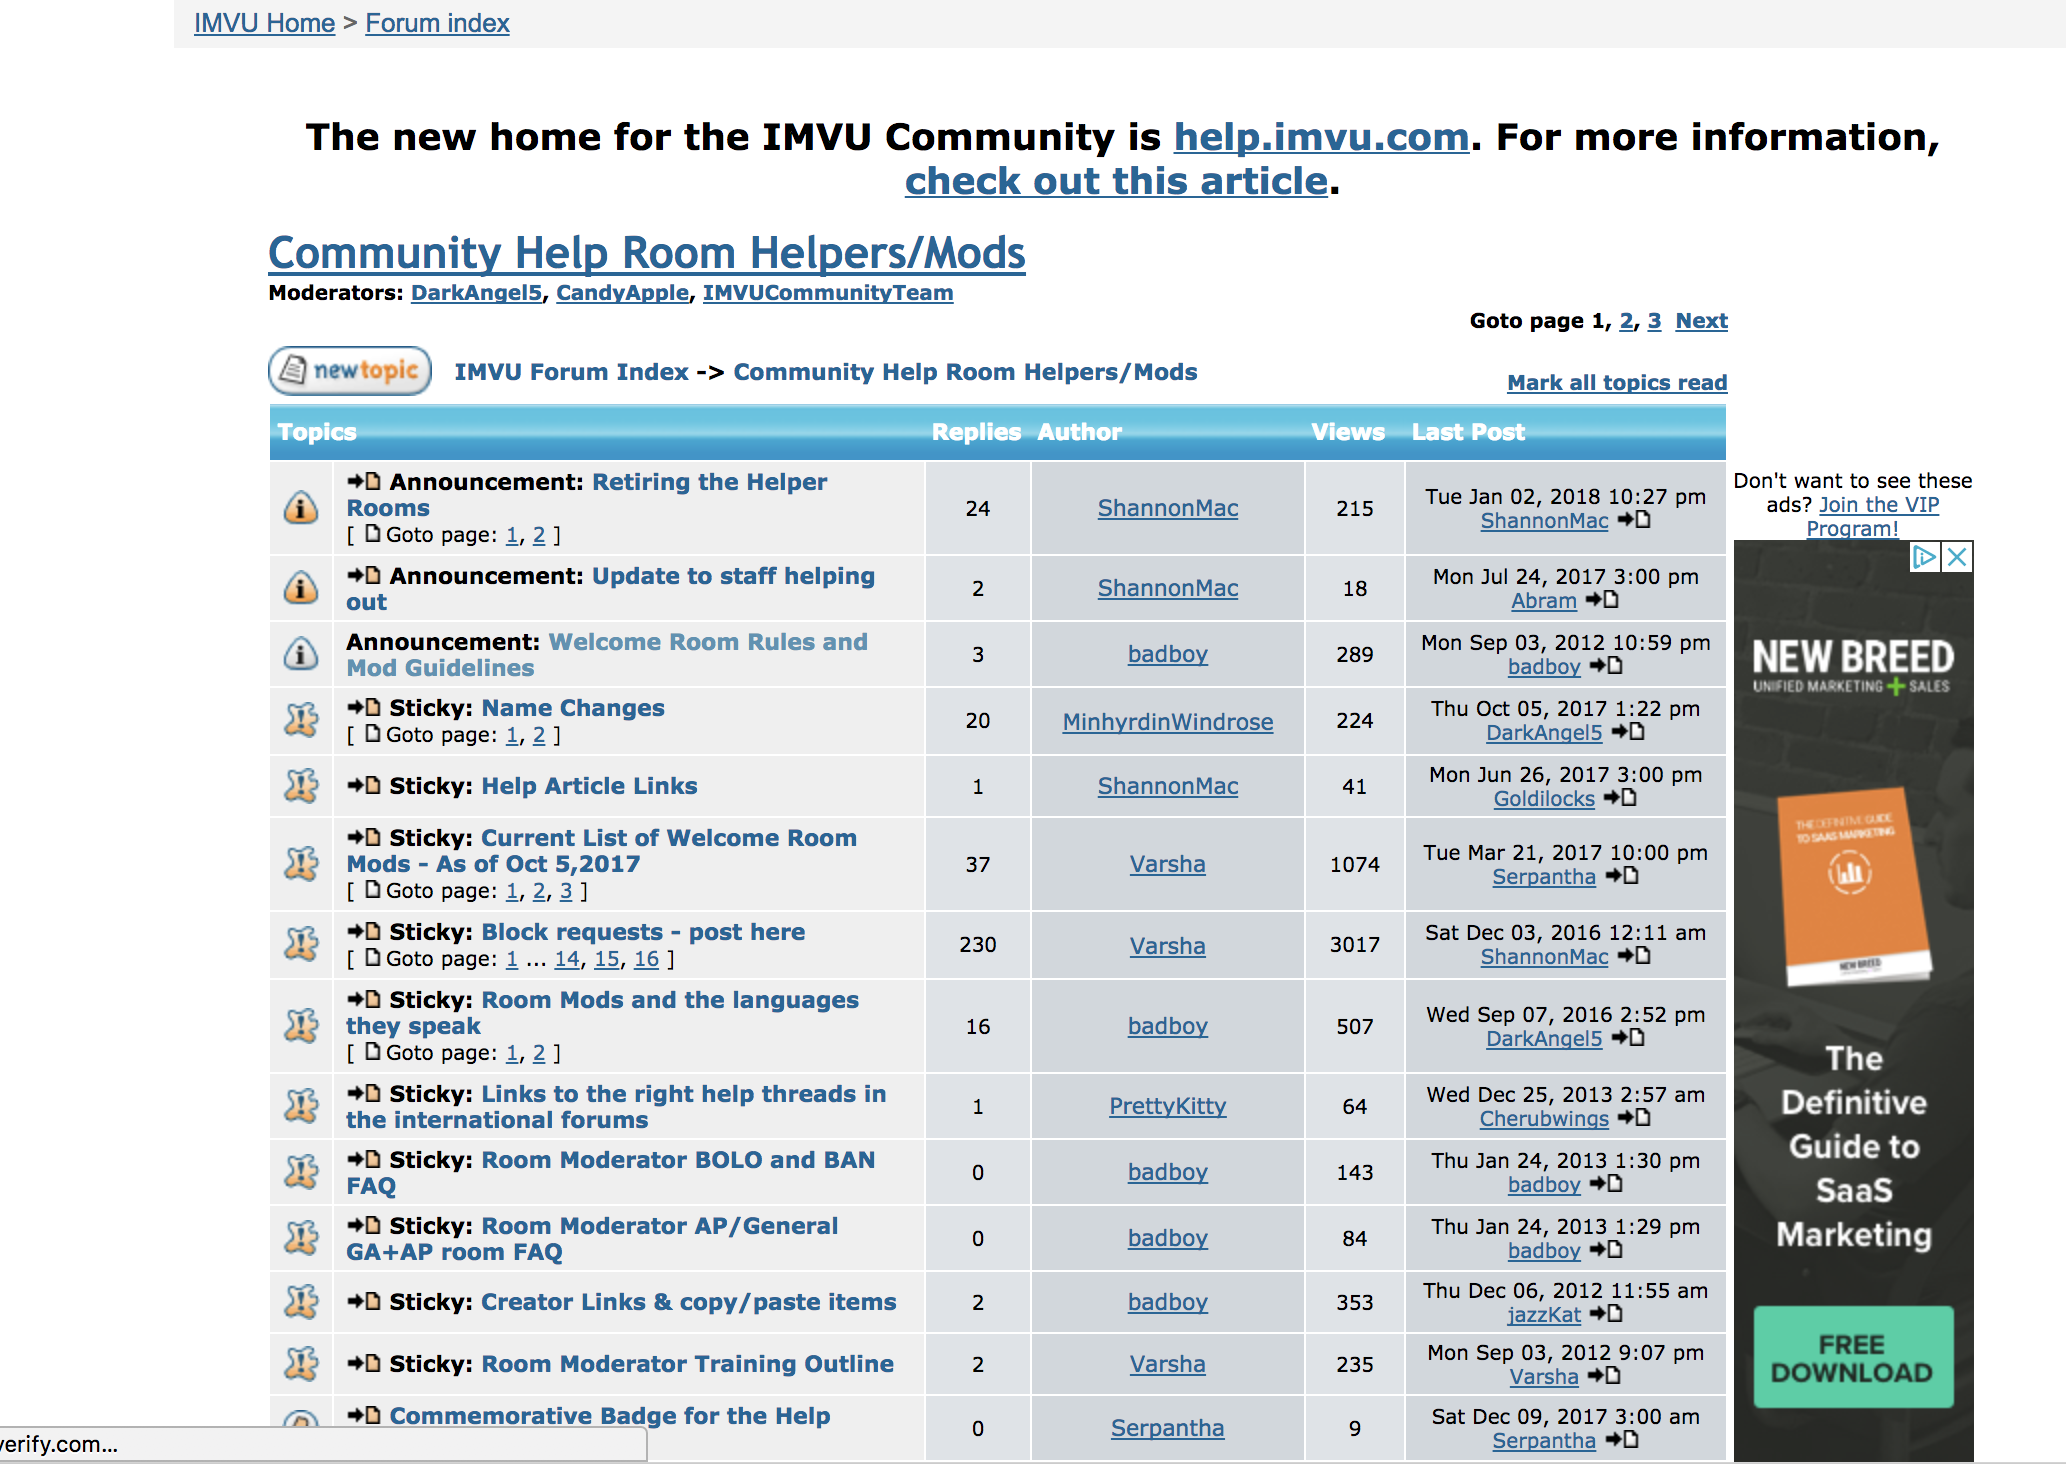Viewport: 2066px width, 1464px height.
Task: Open moderator CandyApple's profile
Action: (622, 293)
